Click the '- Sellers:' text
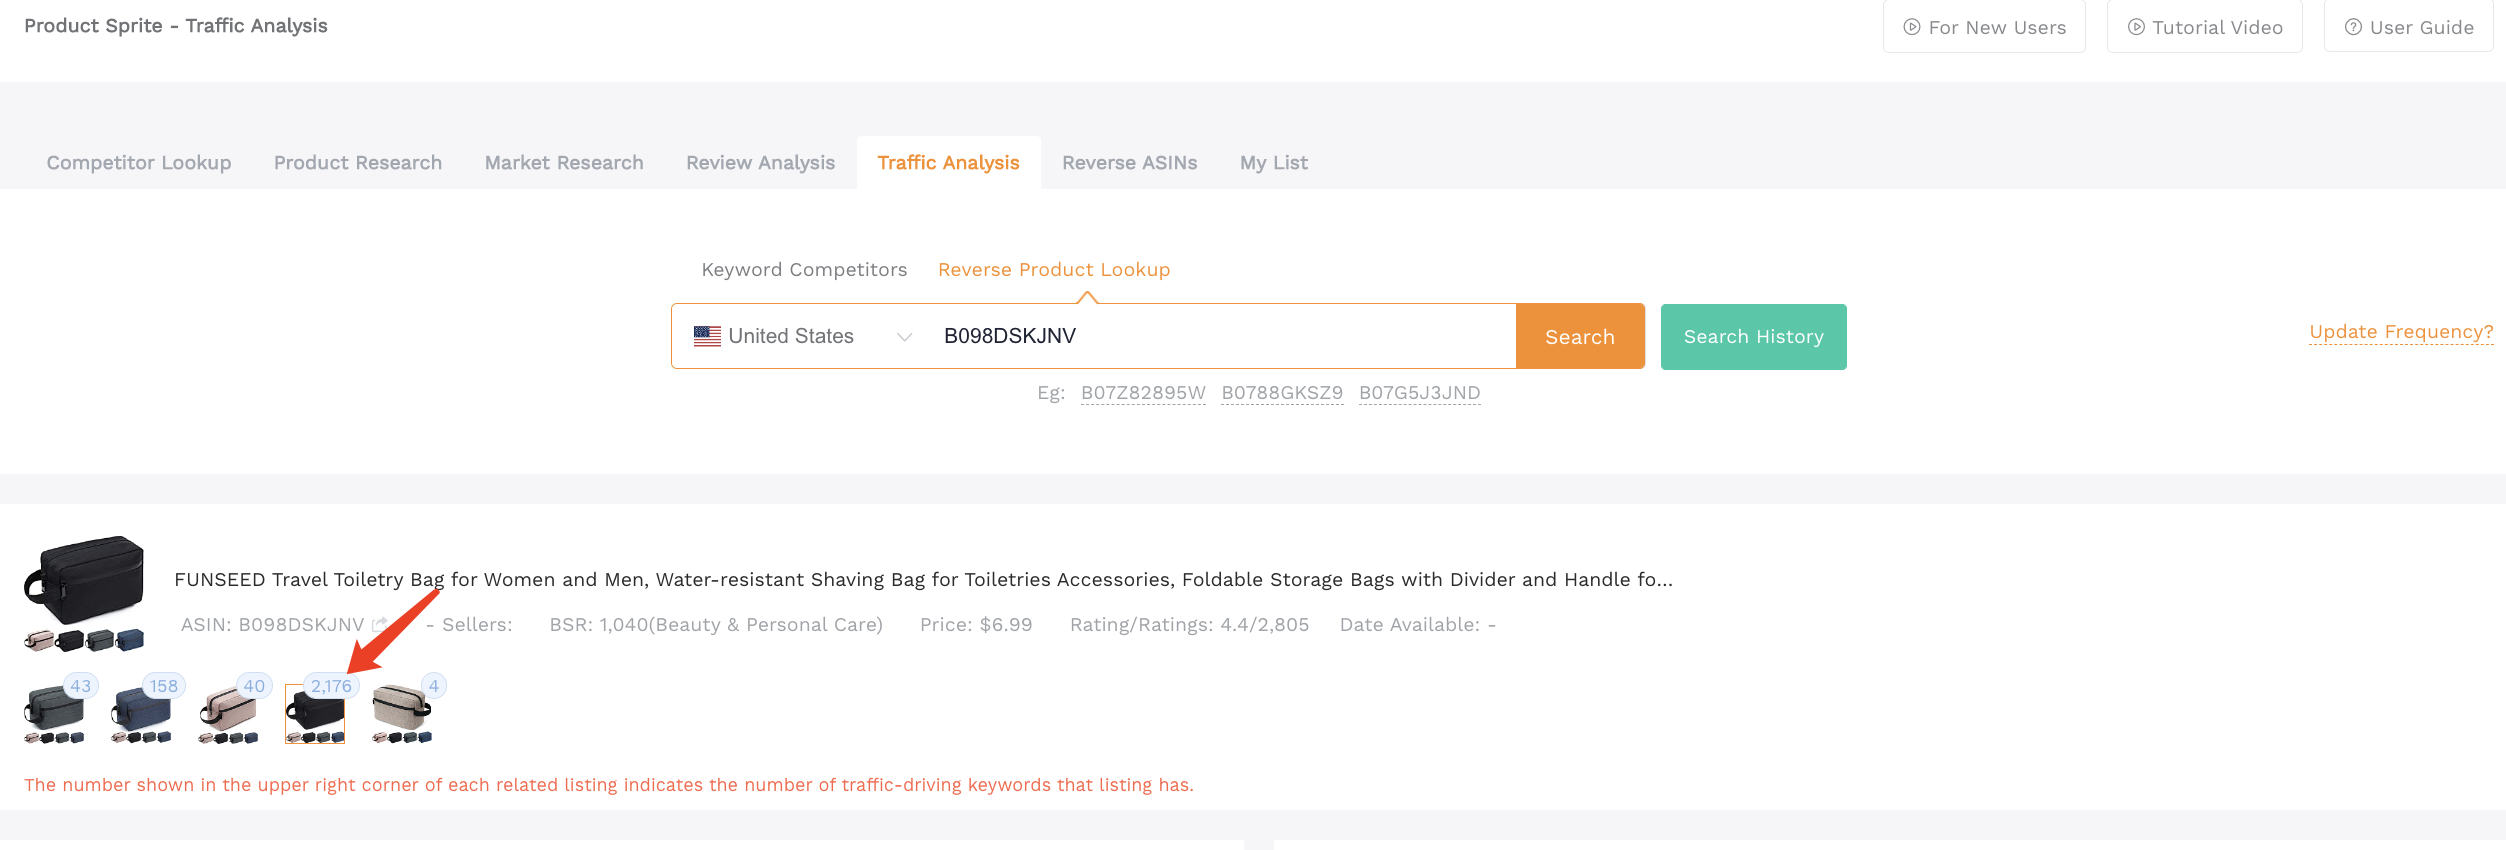This screenshot has height=850, width=2506. pos(469,624)
